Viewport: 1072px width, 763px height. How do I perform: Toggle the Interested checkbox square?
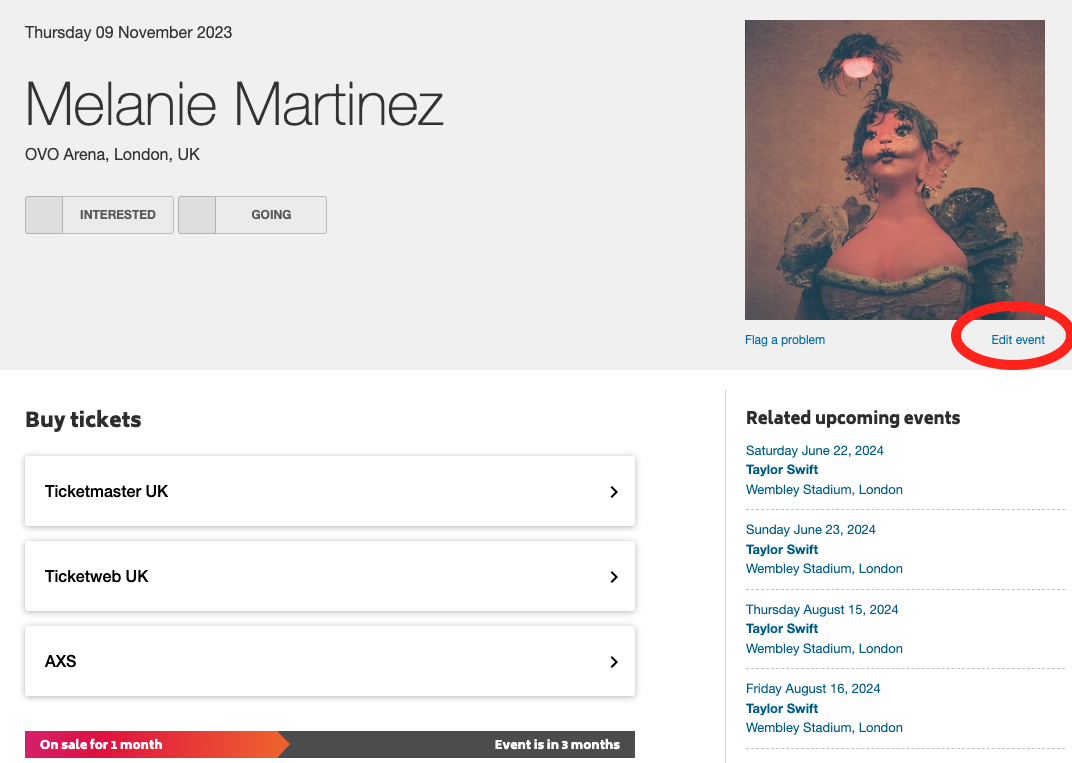(x=44, y=215)
